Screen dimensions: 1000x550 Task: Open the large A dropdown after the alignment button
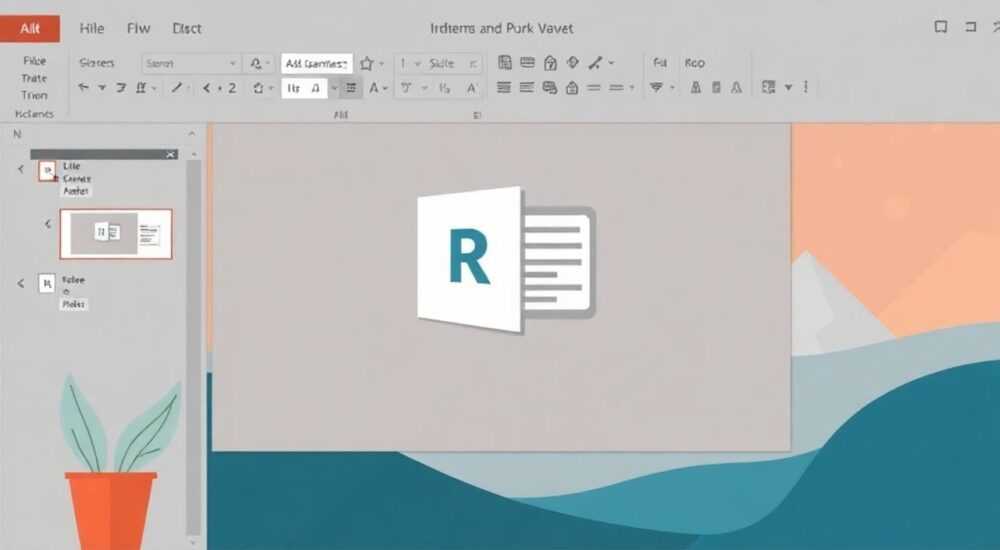375,88
